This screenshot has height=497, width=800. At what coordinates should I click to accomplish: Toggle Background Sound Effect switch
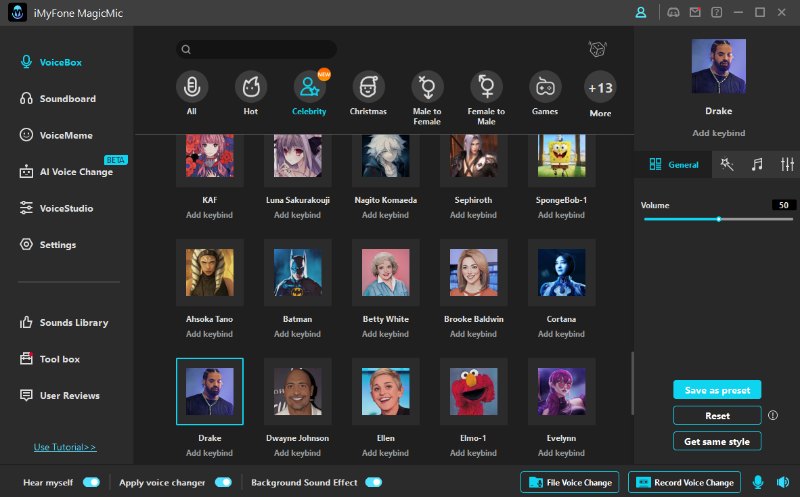pos(373,482)
